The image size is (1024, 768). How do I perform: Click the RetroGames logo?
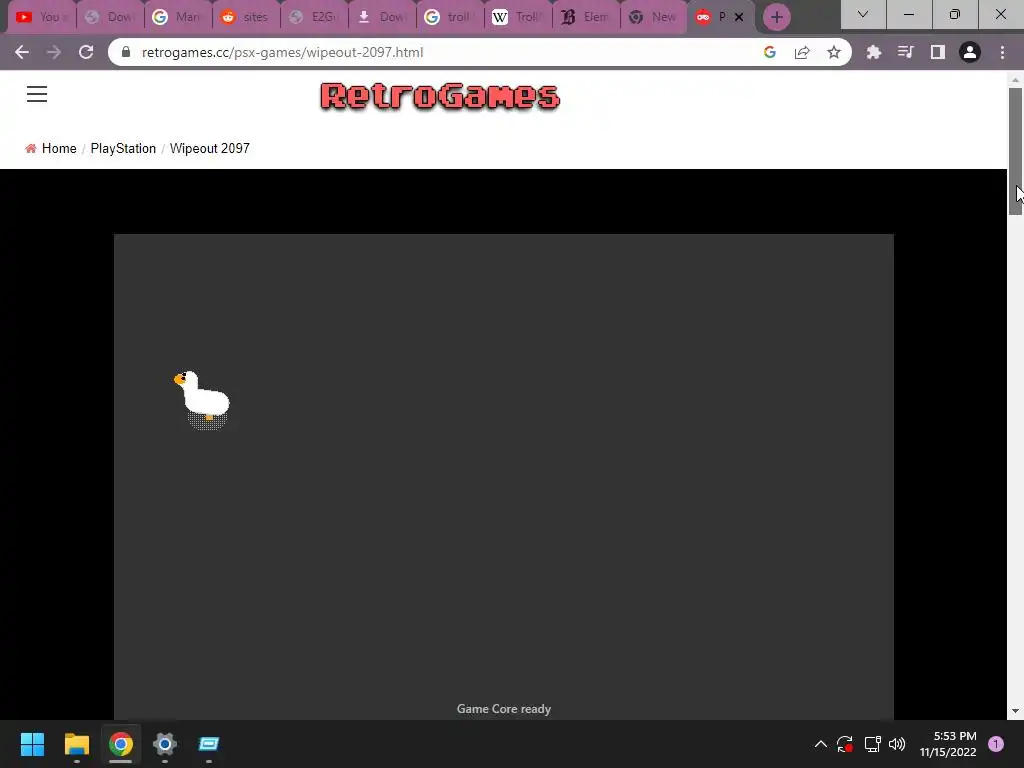click(440, 96)
